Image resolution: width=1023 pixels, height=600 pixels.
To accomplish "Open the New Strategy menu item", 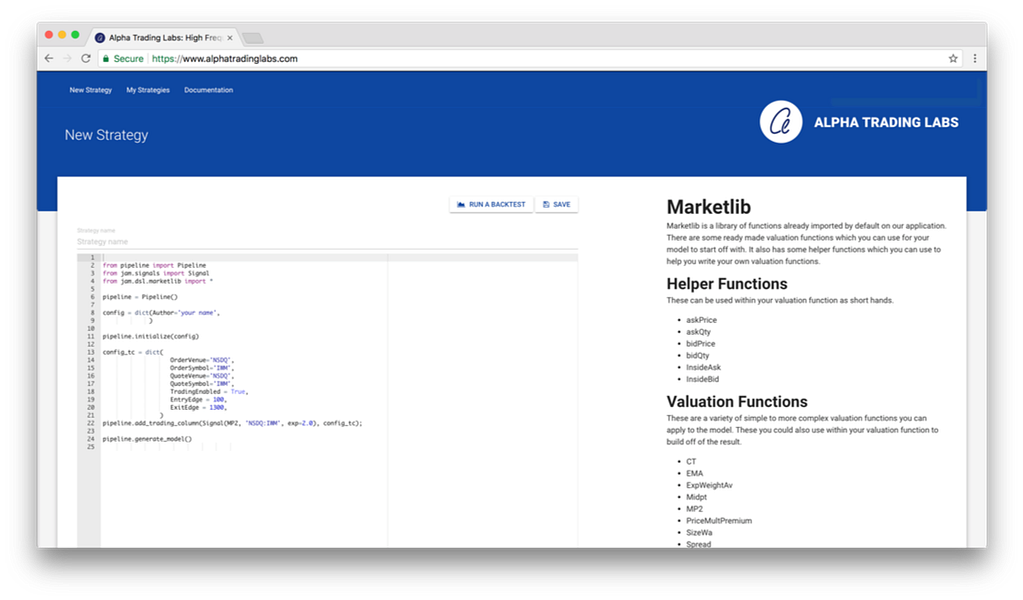I will tap(91, 90).
